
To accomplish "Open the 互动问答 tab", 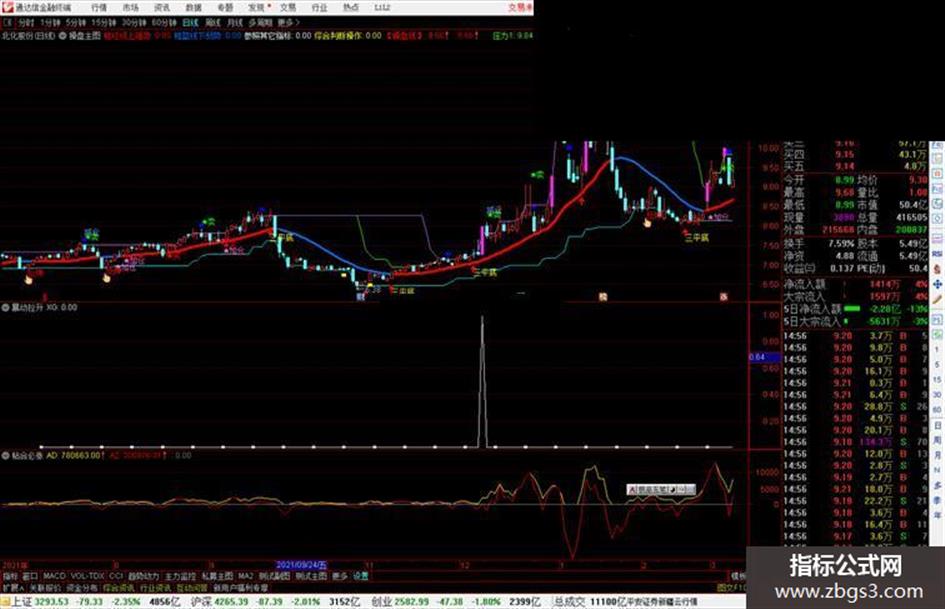I will tap(192, 588).
